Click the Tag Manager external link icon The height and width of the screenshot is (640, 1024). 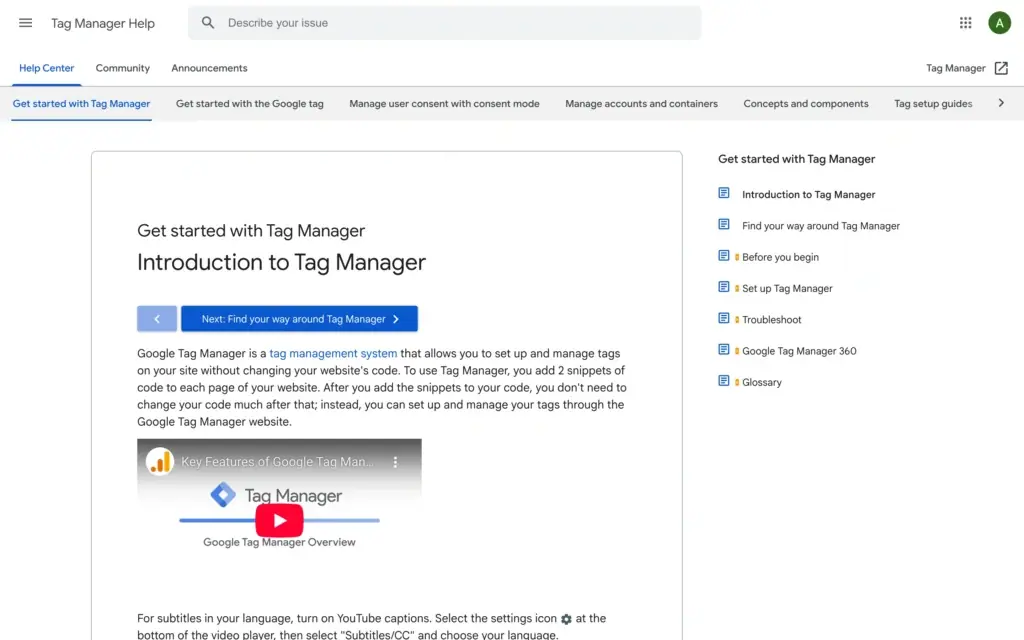click(x=1001, y=68)
